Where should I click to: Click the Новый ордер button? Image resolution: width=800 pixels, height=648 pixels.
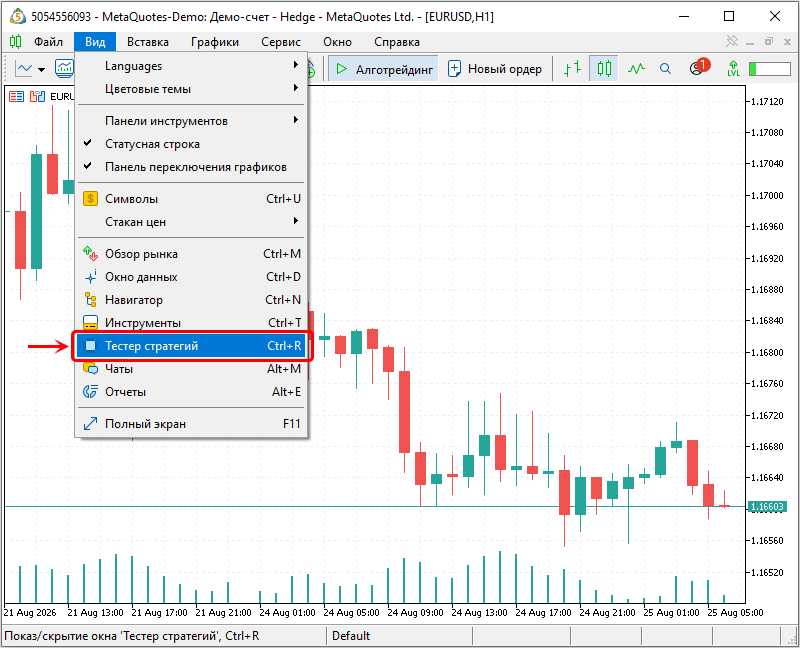tap(495, 68)
